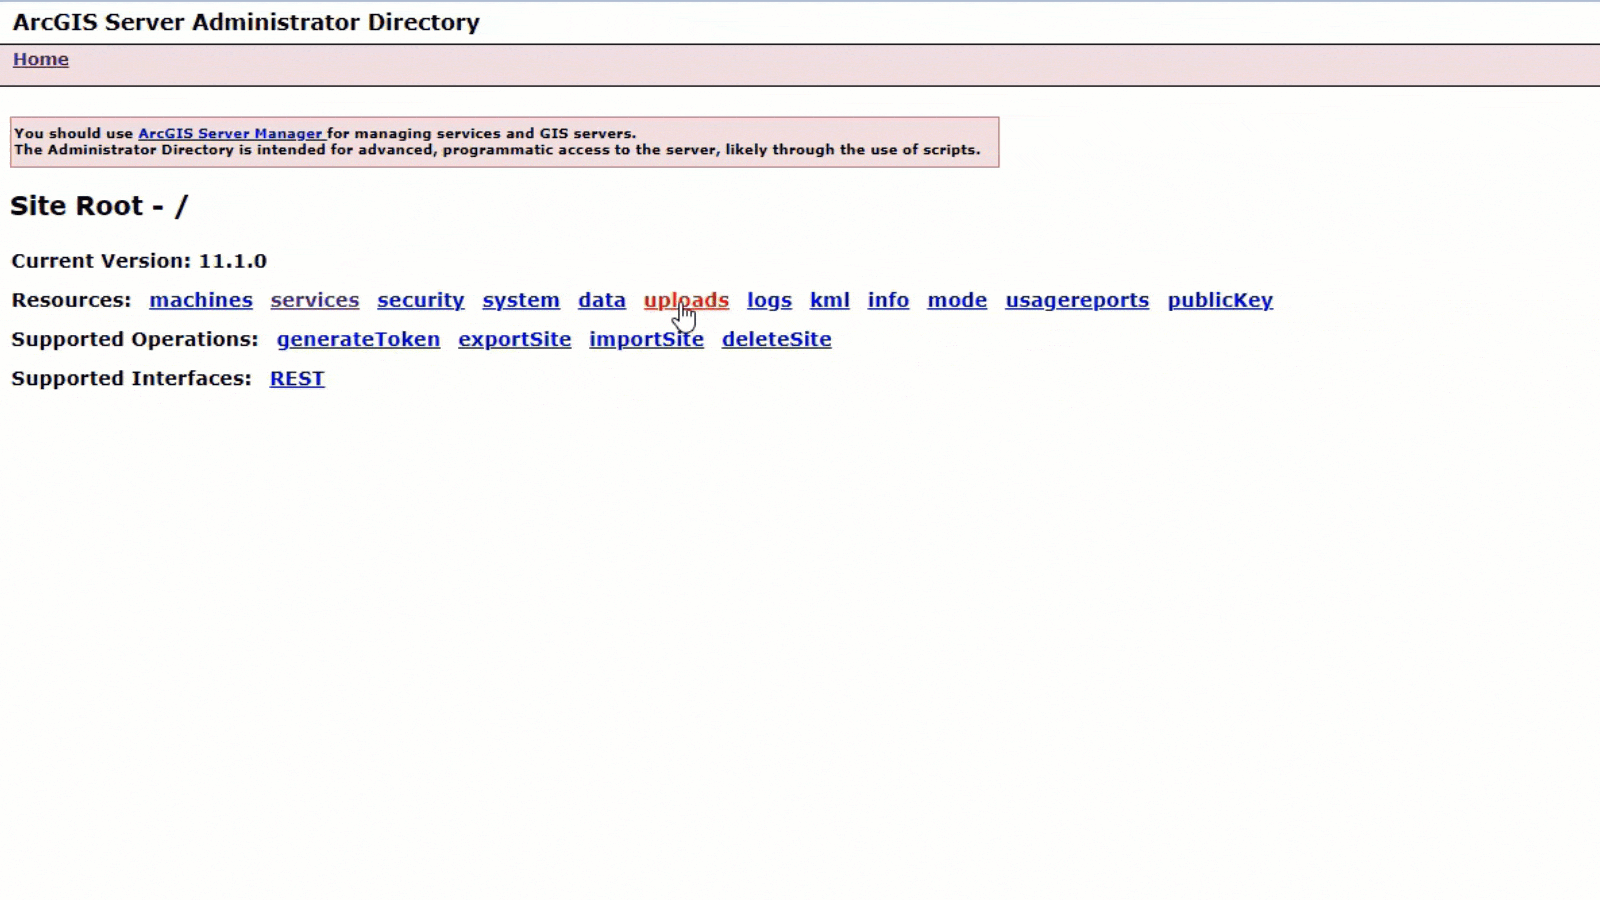Image resolution: width=1600 pixels, height=900 pixels.
Task: Click the 'Supported Interfaces:' label
Action: 131,378
